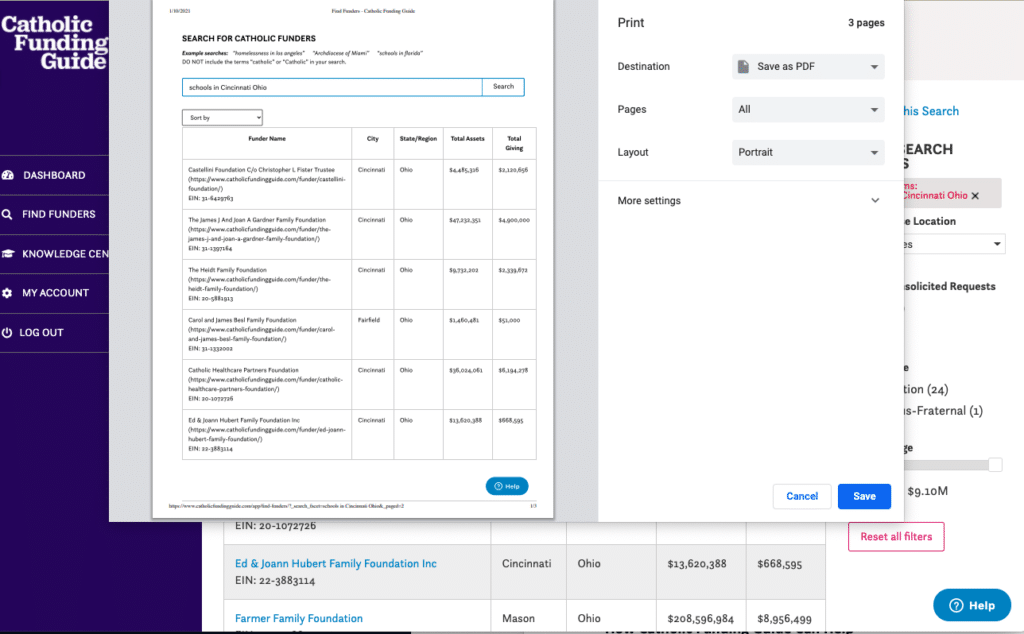Click the Mason city cell
Screen dimensions: 1024x634
click(x=518, y=618)
